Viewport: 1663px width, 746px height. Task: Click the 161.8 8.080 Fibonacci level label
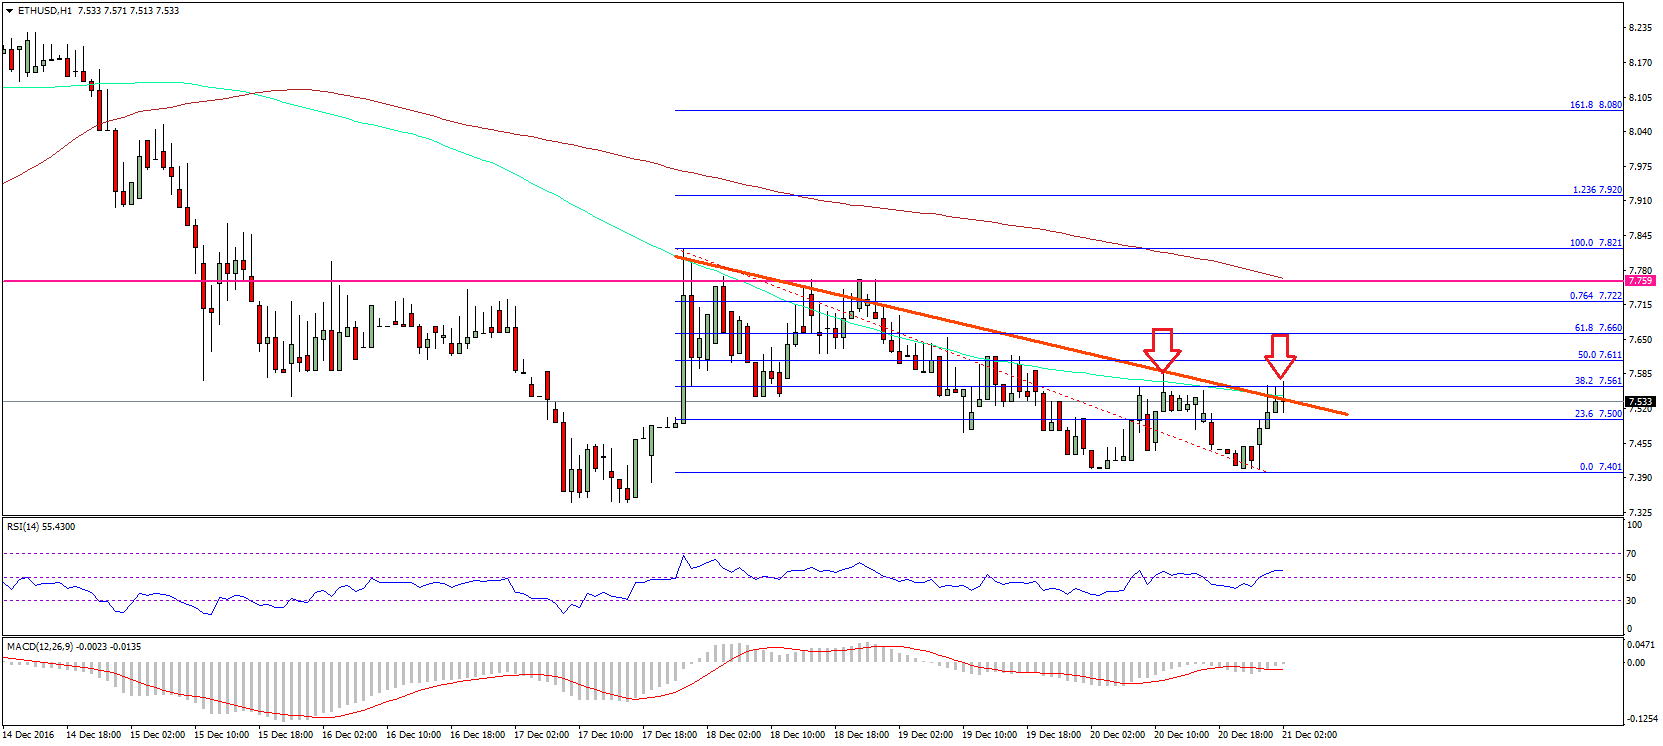click(1596, 104)
